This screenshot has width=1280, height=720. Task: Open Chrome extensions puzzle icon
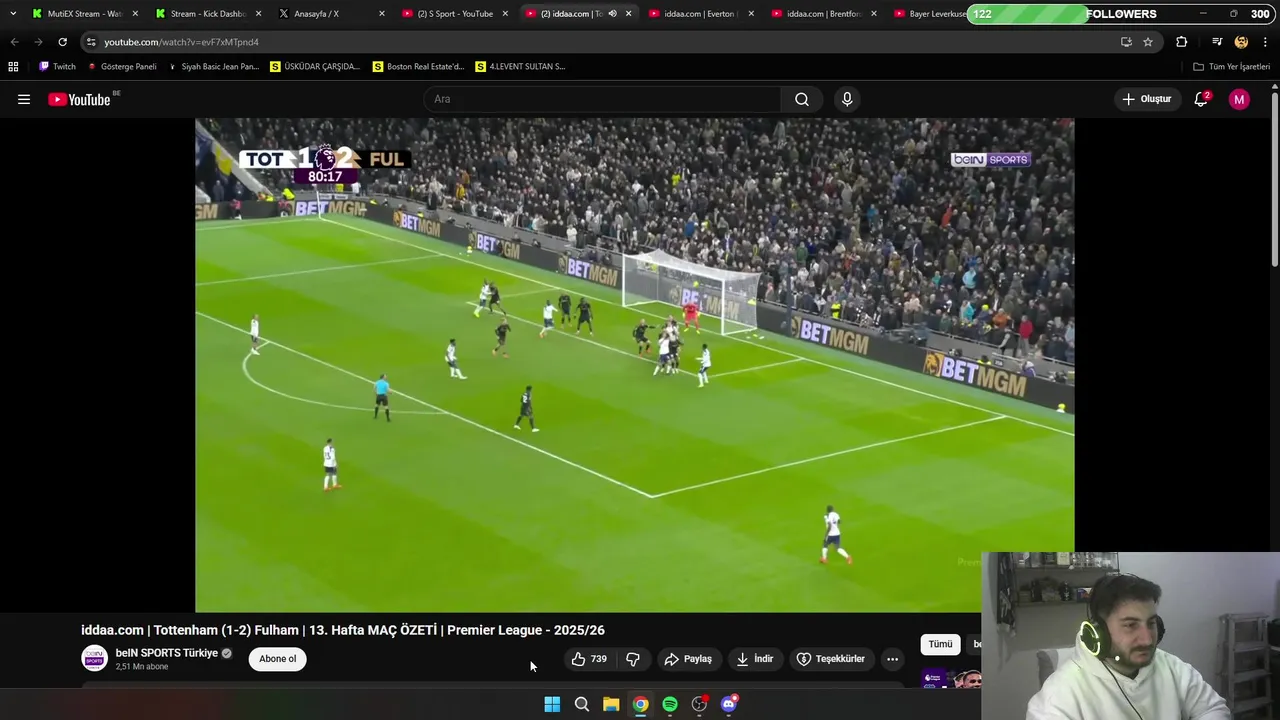1182,42
